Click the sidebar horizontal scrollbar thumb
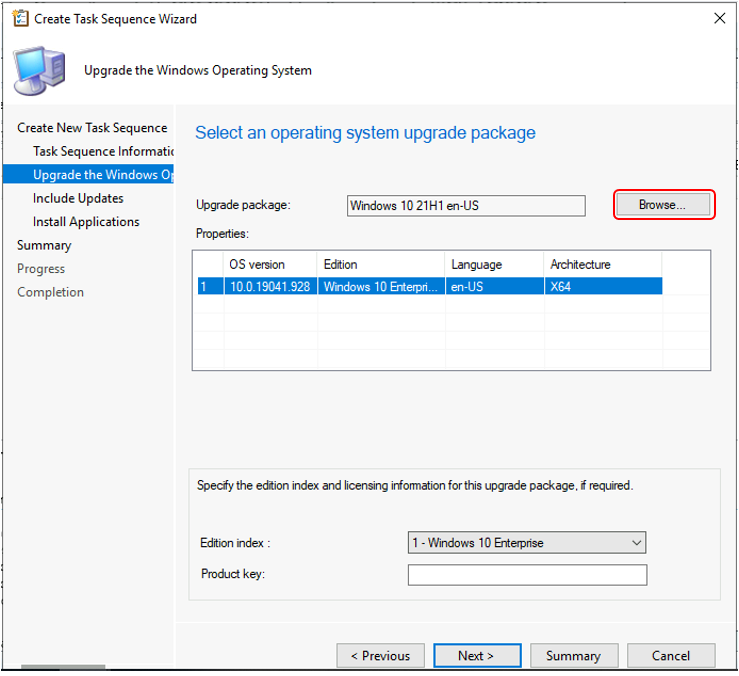 pyautogui.click(x=63, y=667)
